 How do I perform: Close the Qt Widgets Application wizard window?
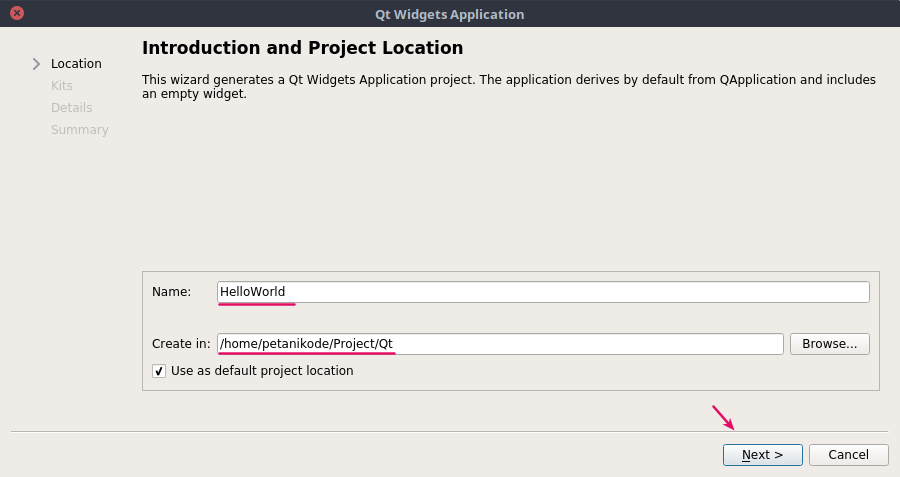(x=16, y=14)
